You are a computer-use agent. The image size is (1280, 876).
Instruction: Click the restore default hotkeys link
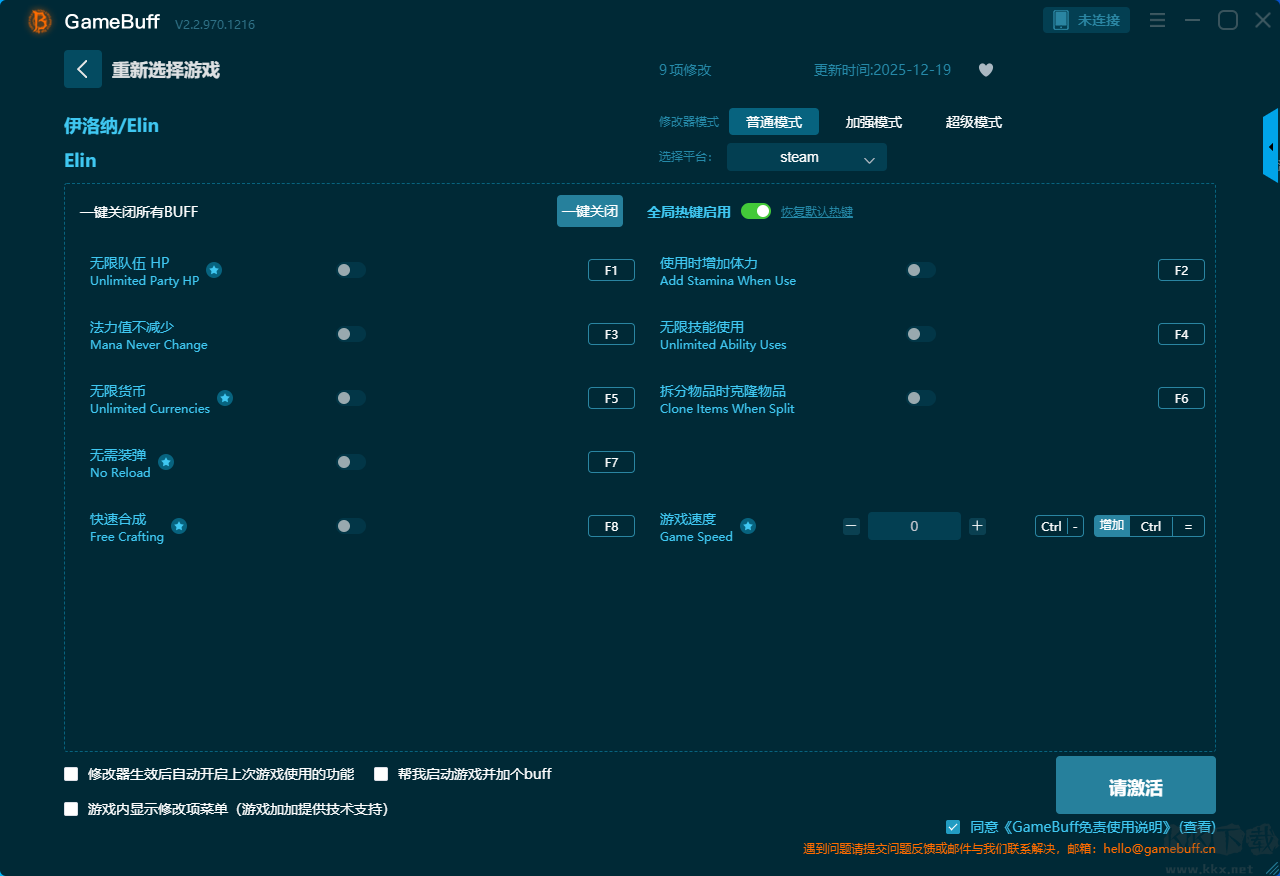pyautogui.click(x=816, y=212)
